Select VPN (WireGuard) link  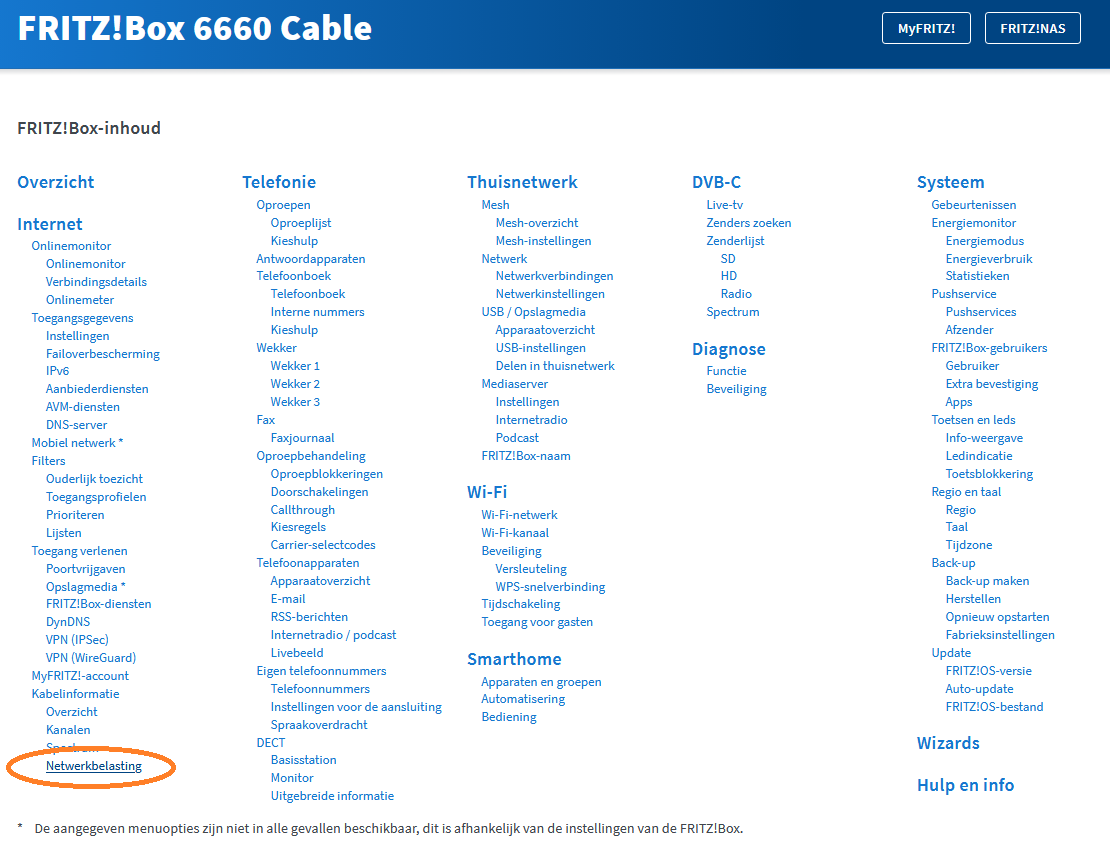coord(91,658)
